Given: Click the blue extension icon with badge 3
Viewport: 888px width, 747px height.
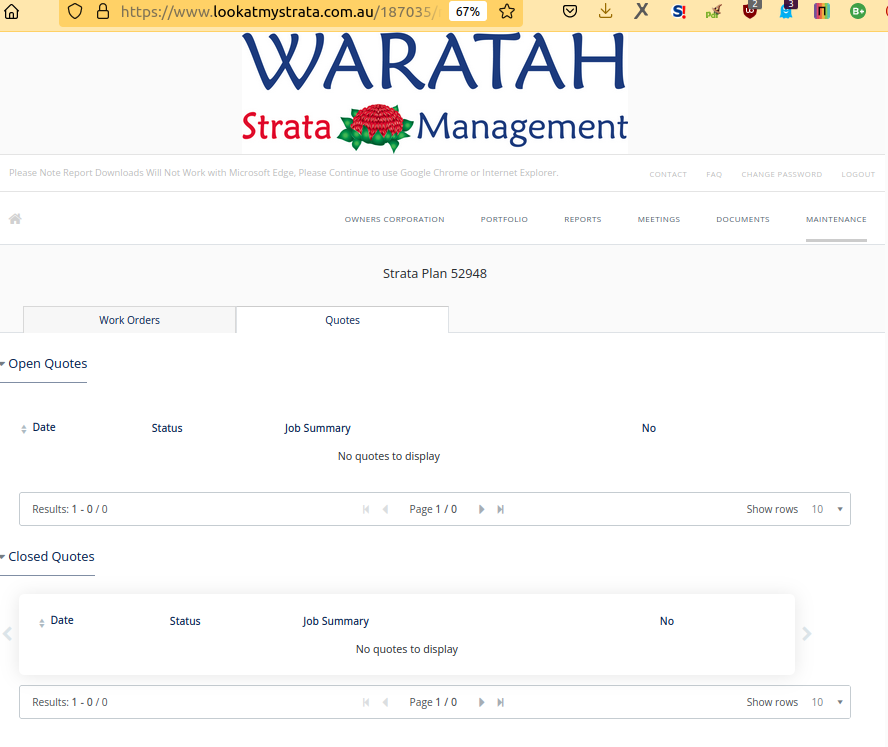Looking at the screenshot, I should (x=786, y=10).
